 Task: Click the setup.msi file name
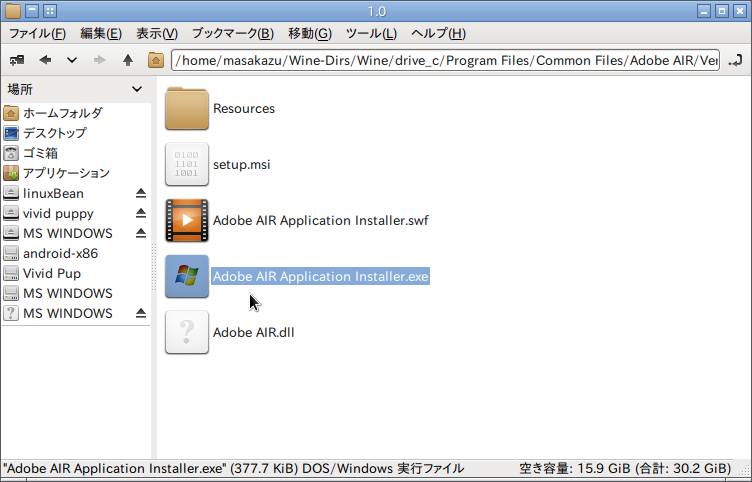click(x=242, y=165)
